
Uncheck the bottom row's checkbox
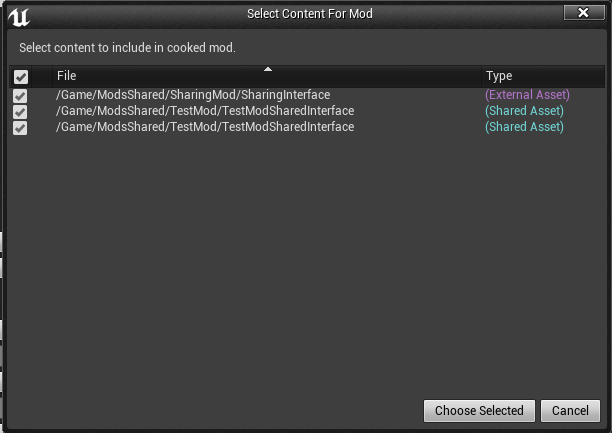(x=20, y=127)
